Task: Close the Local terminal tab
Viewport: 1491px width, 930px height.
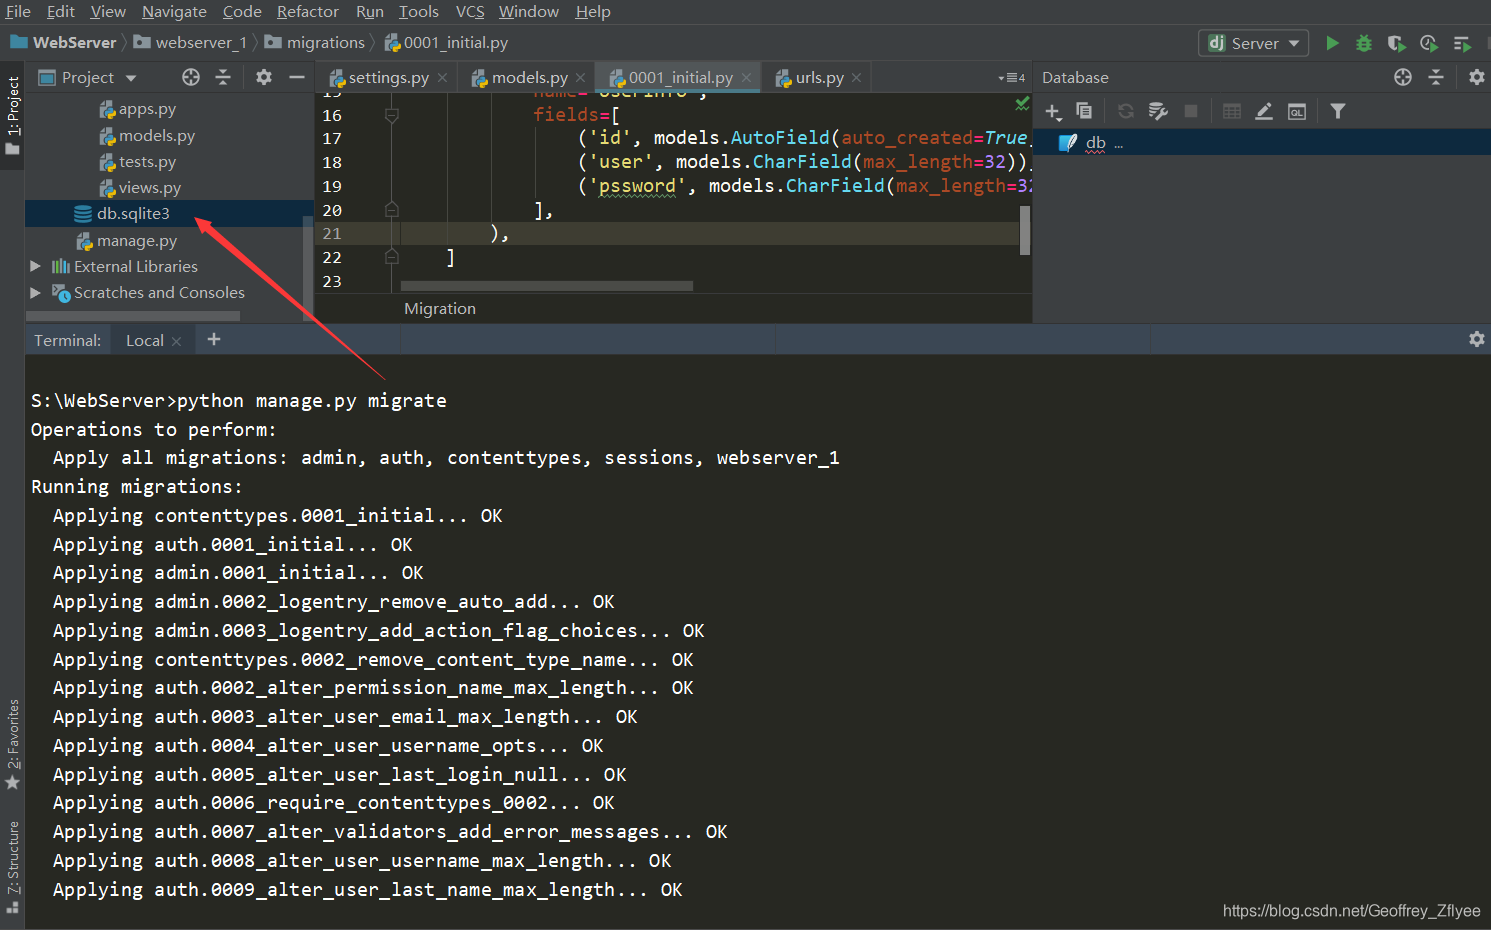Action: coord(177,341)
